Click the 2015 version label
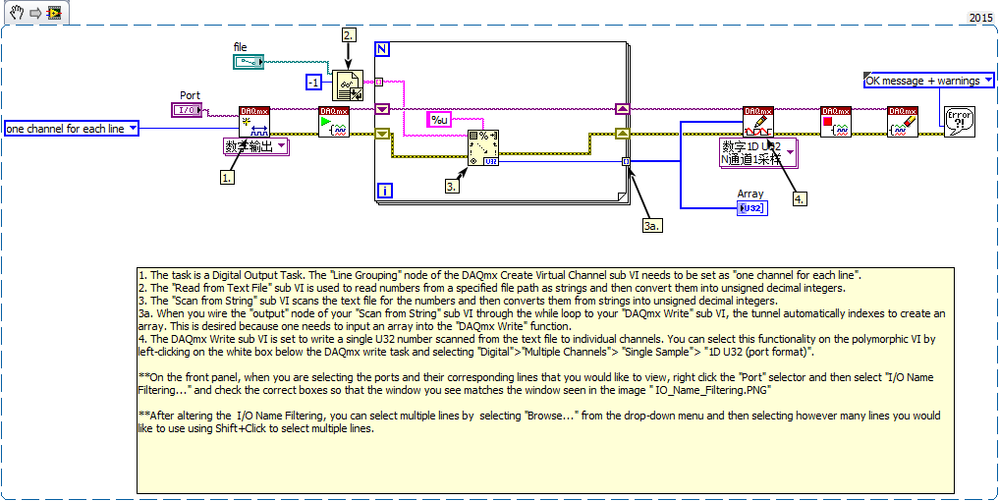This screenshot has width=999, height=501. [981, 18]
